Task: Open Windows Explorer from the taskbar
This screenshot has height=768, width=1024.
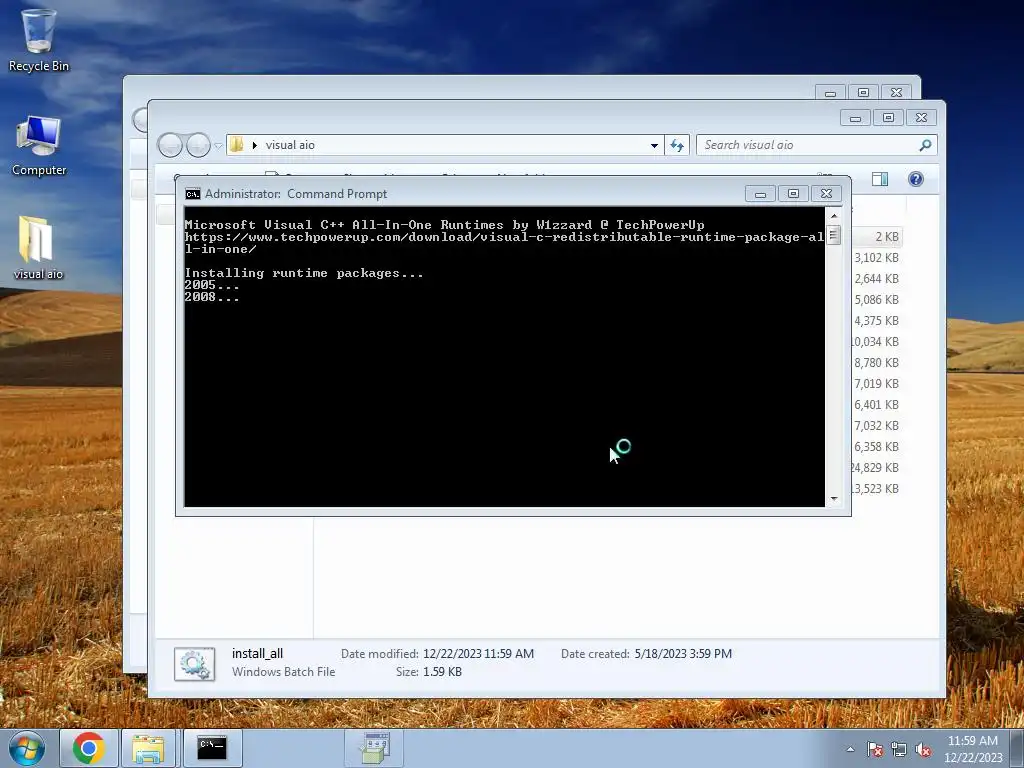Action: click(148, 748)
